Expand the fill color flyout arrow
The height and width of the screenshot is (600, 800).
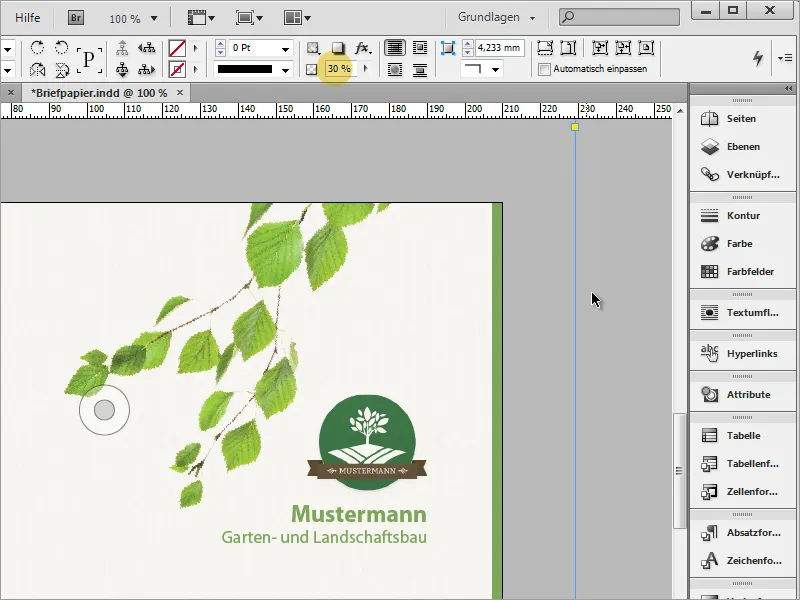click(x=195, y=48)
